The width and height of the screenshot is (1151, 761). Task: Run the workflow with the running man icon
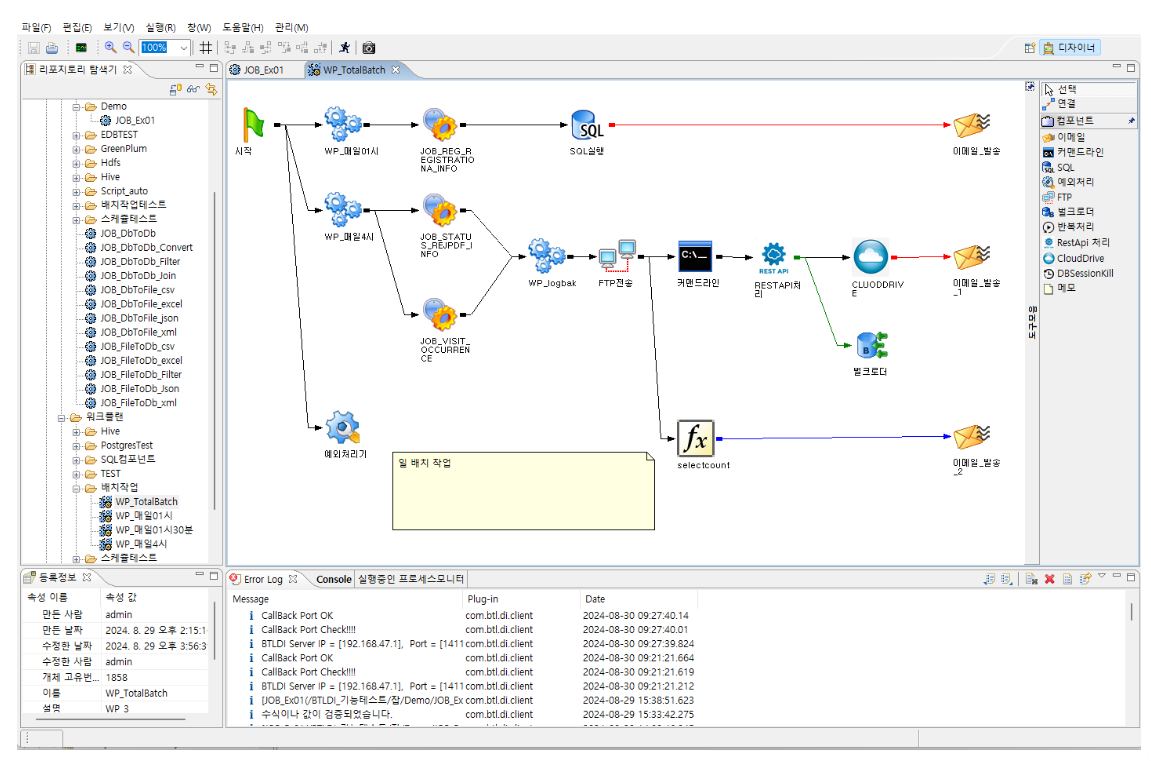point(344,48)
